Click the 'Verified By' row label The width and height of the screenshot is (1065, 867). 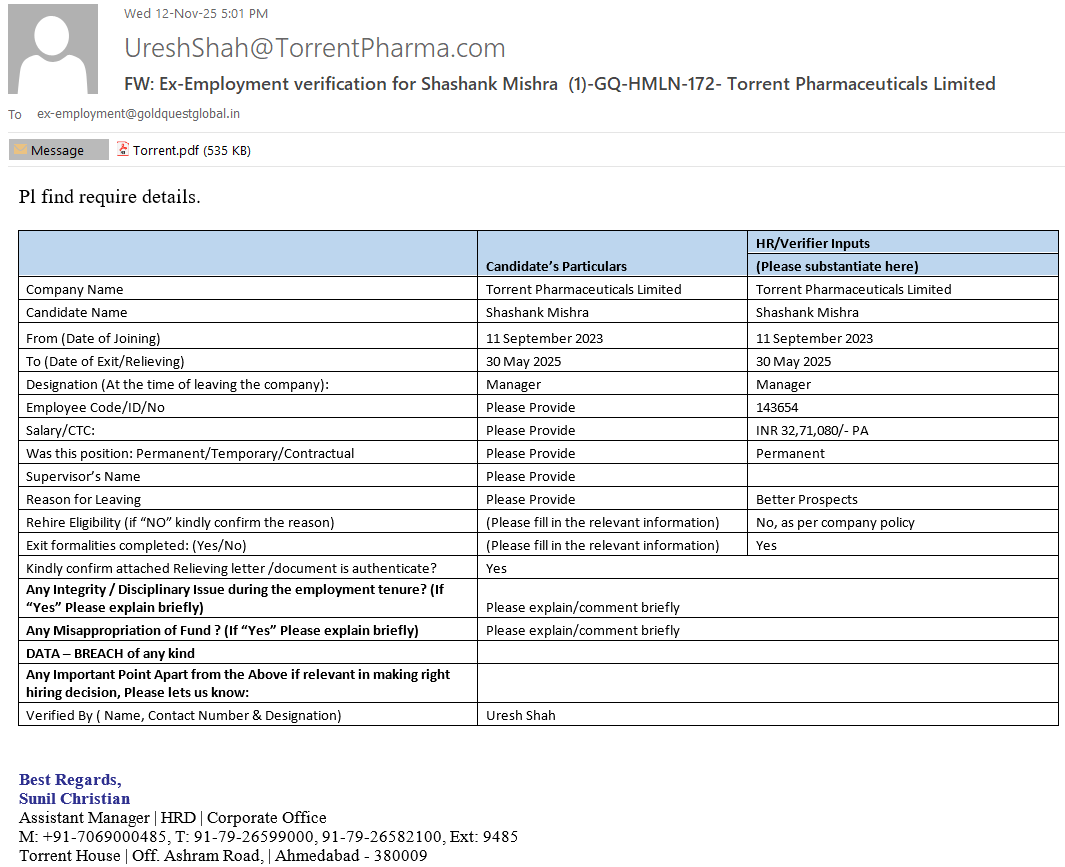(183, 715)
